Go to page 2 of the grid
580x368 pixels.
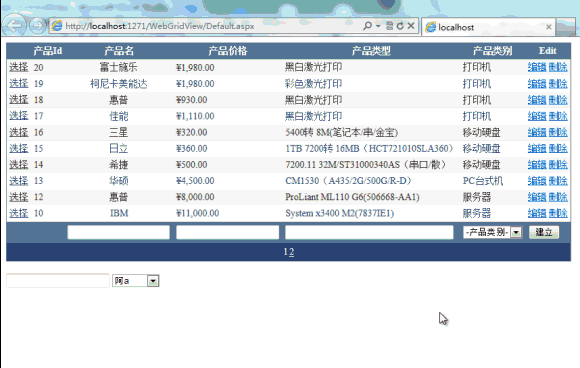coord(292,252)
